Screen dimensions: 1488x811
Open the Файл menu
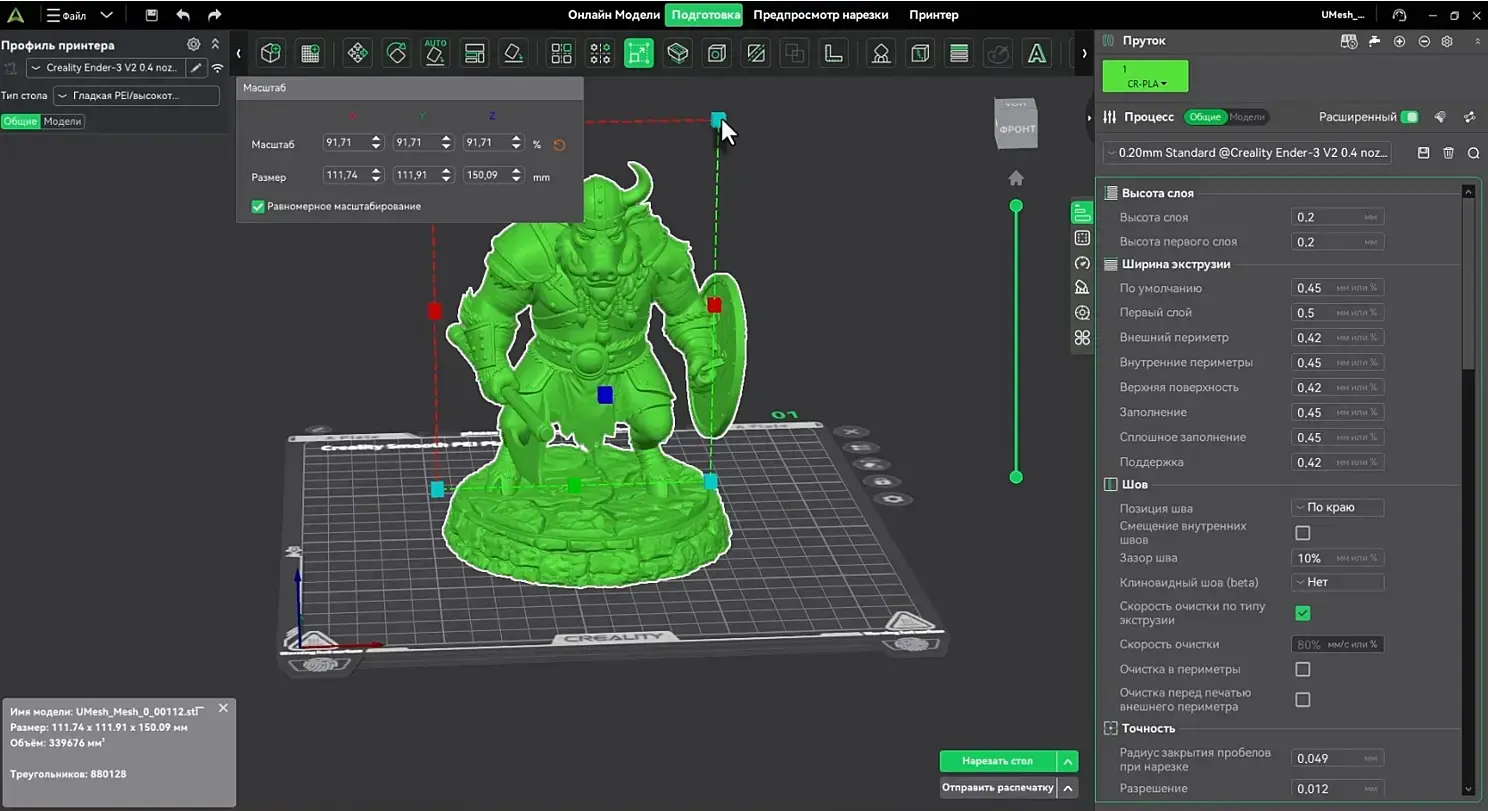click(66, 15)
